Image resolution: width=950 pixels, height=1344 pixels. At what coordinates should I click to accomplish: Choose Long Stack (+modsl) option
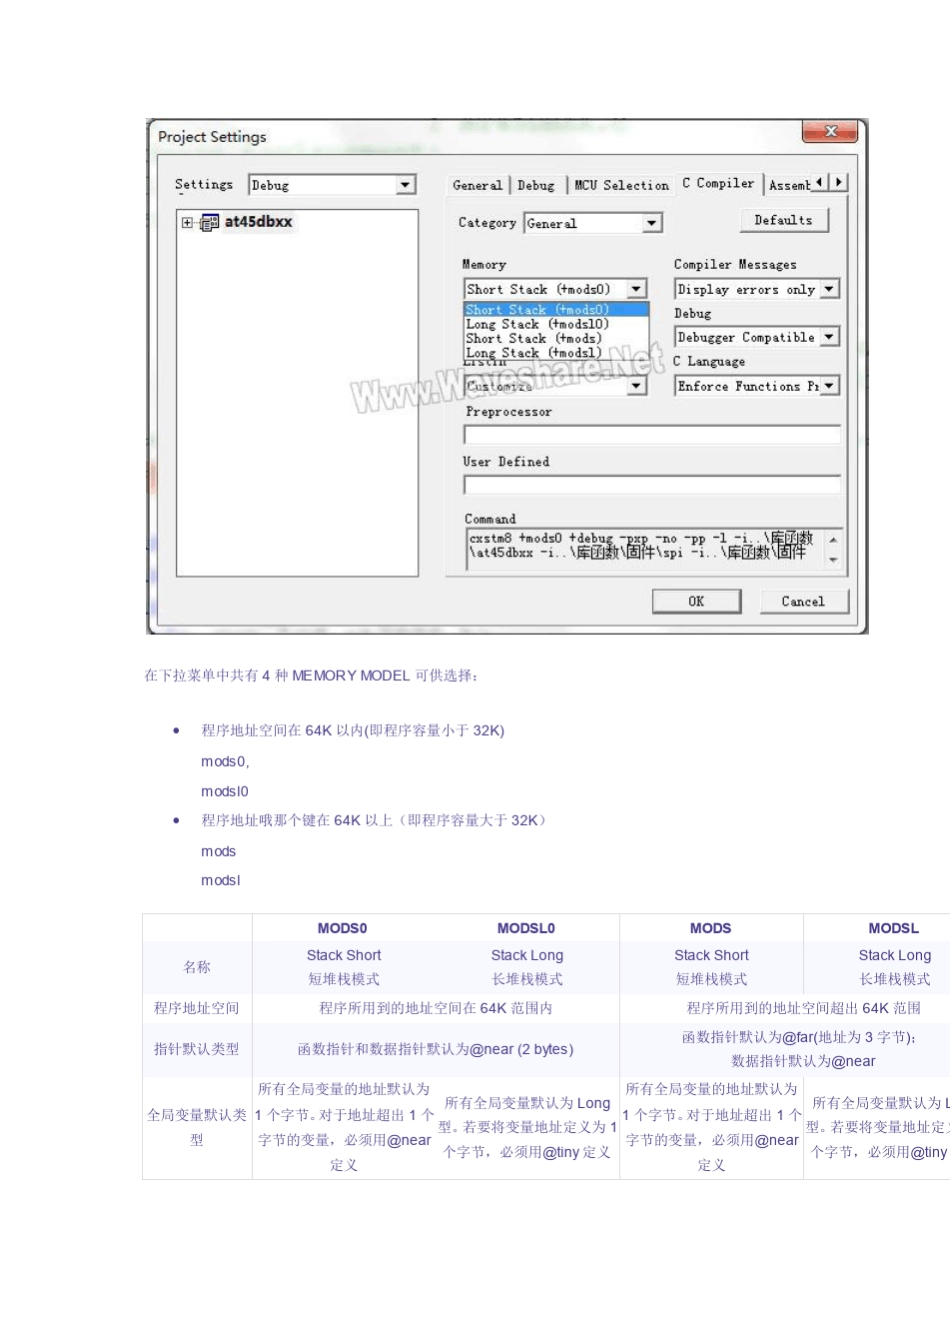click(x=556, y=352)
